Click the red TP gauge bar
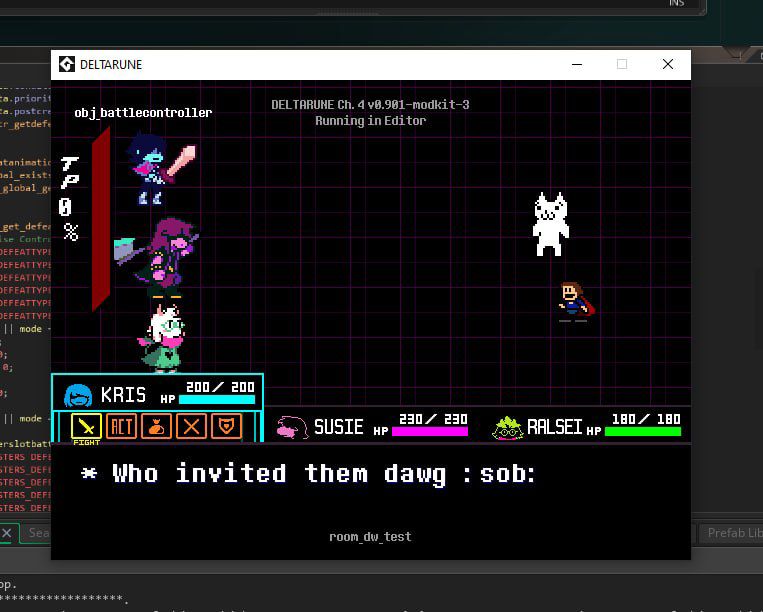Image resolution: width=763 pixels, height=612 pixels. pos(101,219)
